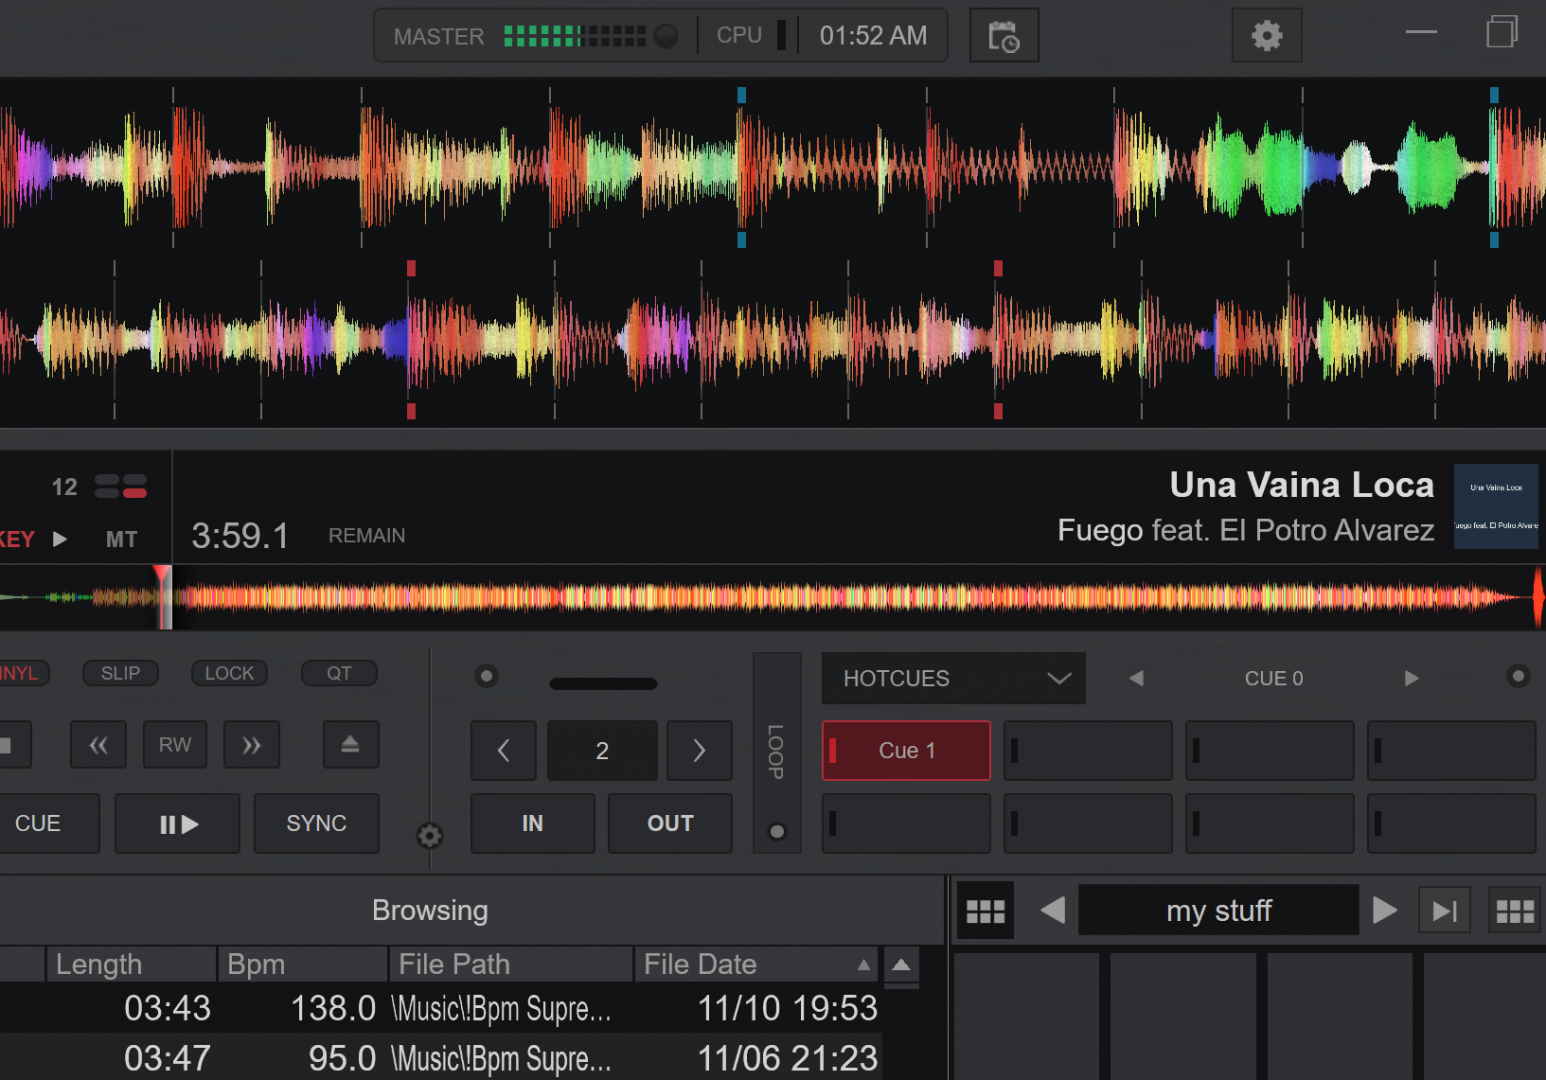Click the Browsing panel title

click(430, 910)
